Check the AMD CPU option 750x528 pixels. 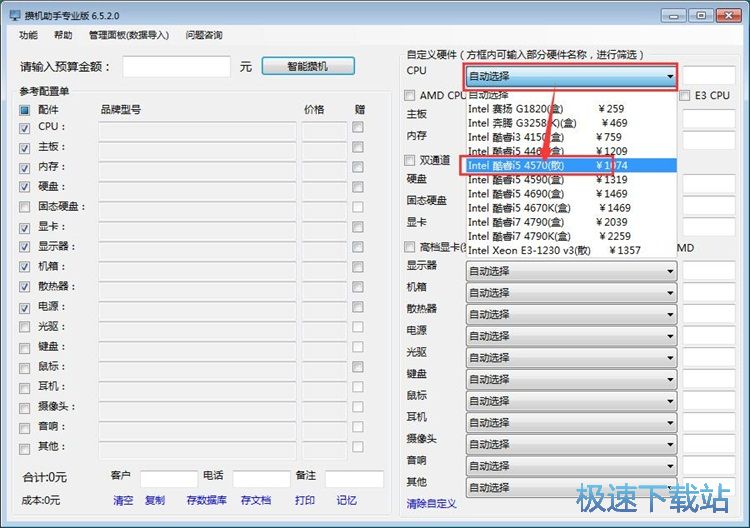[x=409, y=95]
